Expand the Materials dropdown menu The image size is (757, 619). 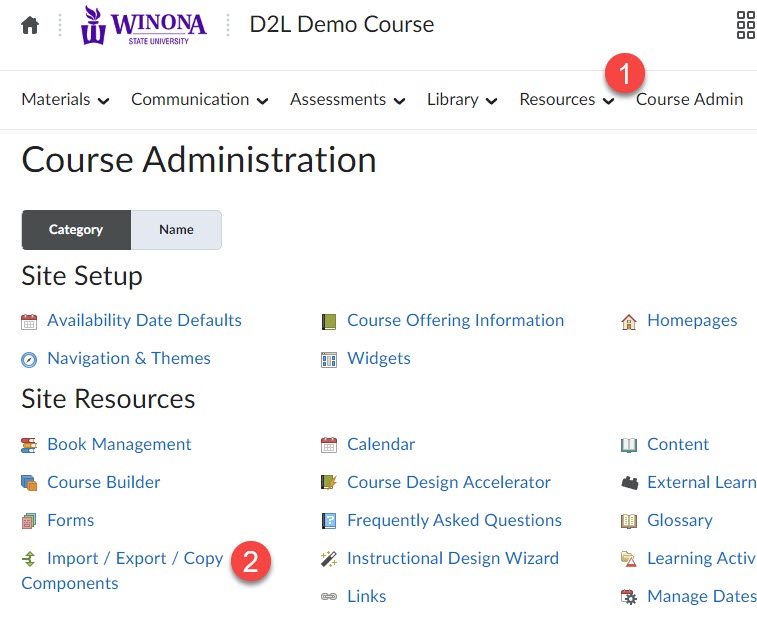click(65, 99)
